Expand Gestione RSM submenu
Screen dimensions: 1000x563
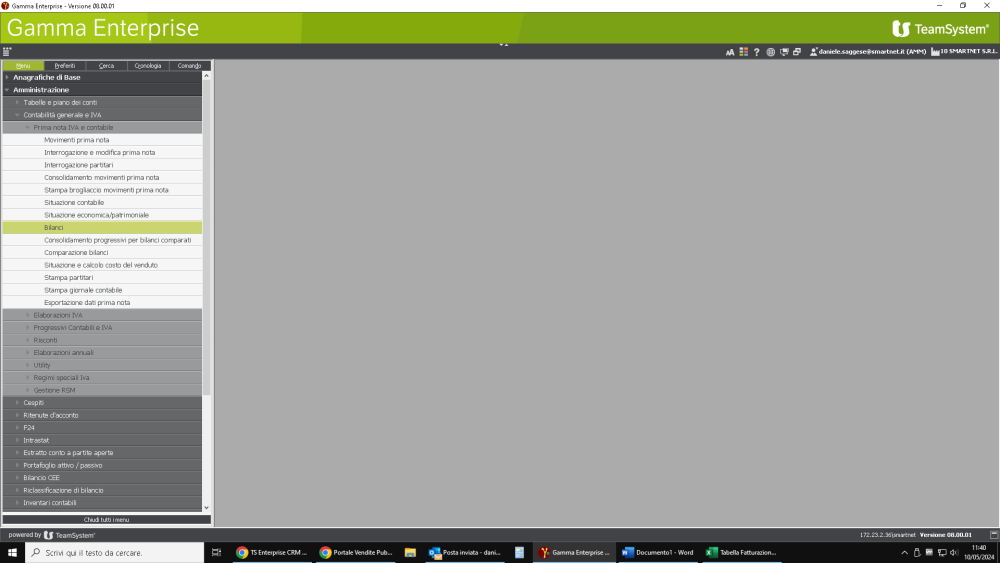point(102,390)
